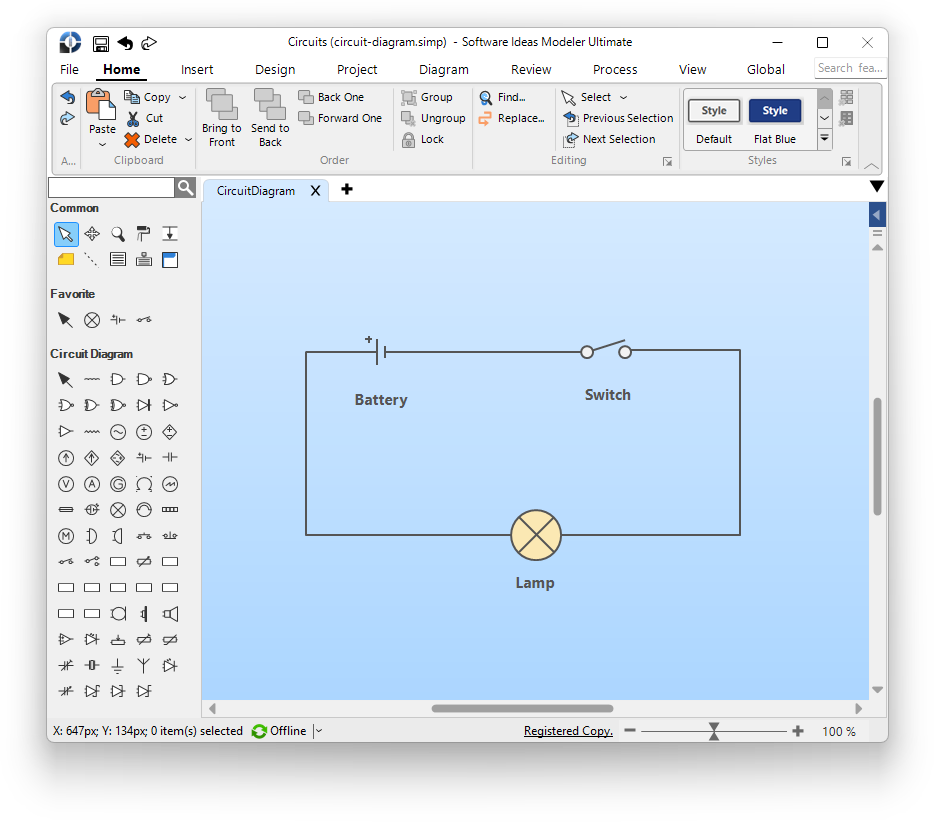Screen dimensions: 934x822
Task: Click the toolbox search magnifier button
Action: [185, 188]
